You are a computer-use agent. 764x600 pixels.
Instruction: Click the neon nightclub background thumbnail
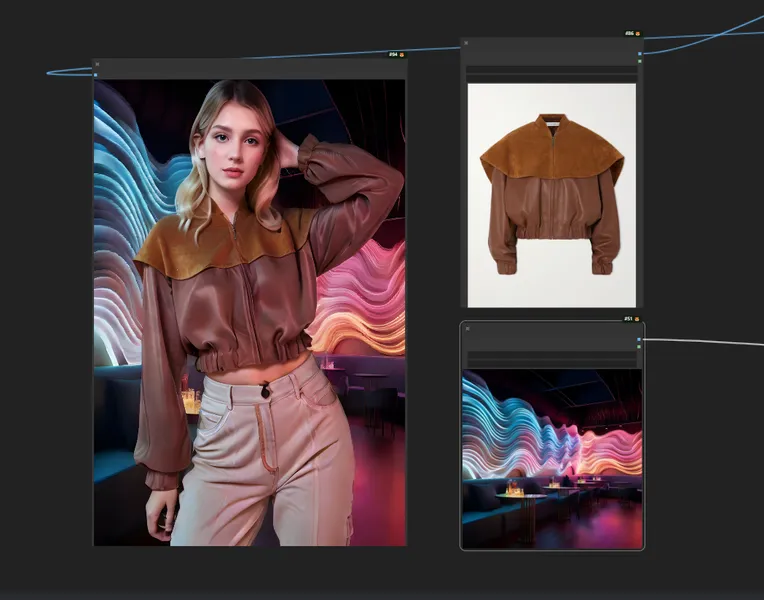pos(551,458)
